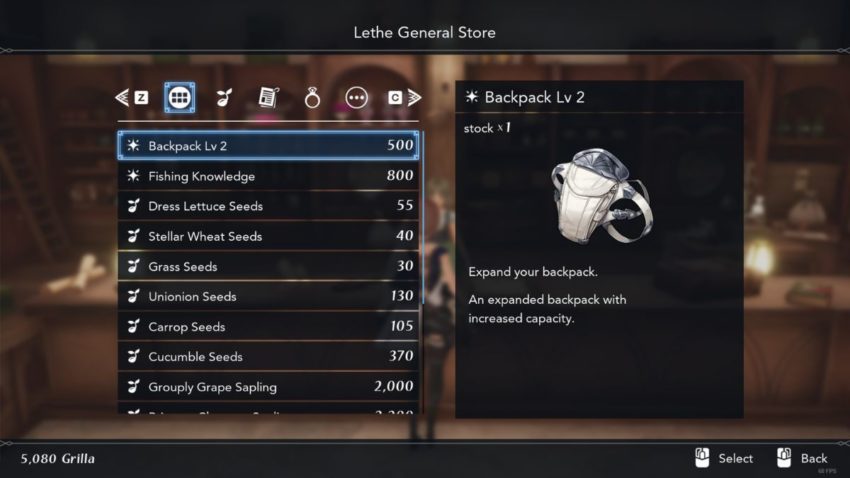Select Stellar Wheat Seeds row

268,236
